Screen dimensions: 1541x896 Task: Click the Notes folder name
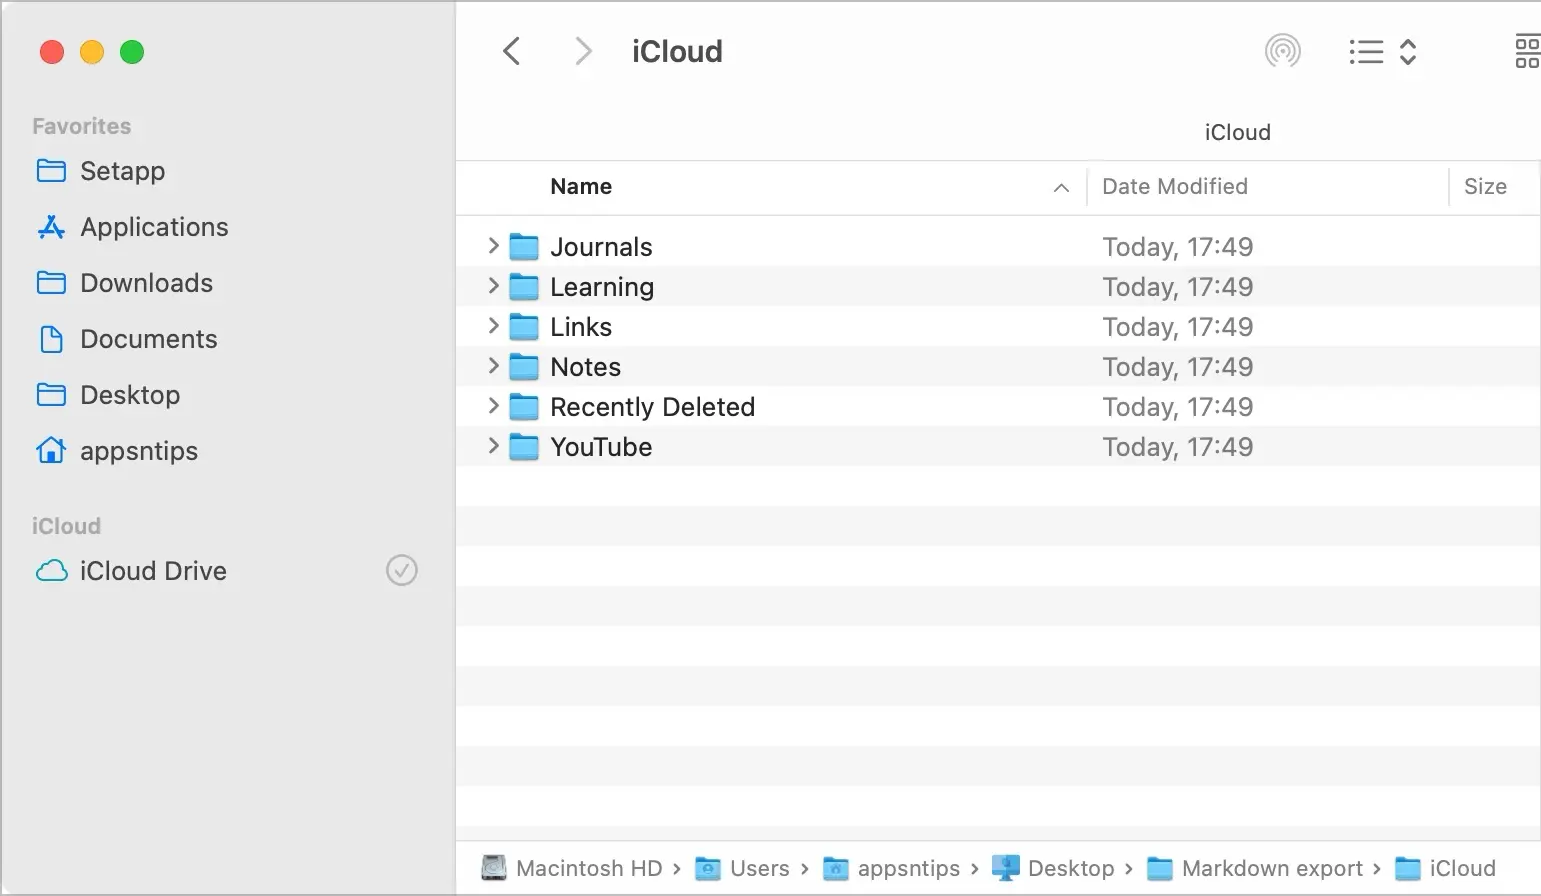pyautogui.click(x=585, y=367)
